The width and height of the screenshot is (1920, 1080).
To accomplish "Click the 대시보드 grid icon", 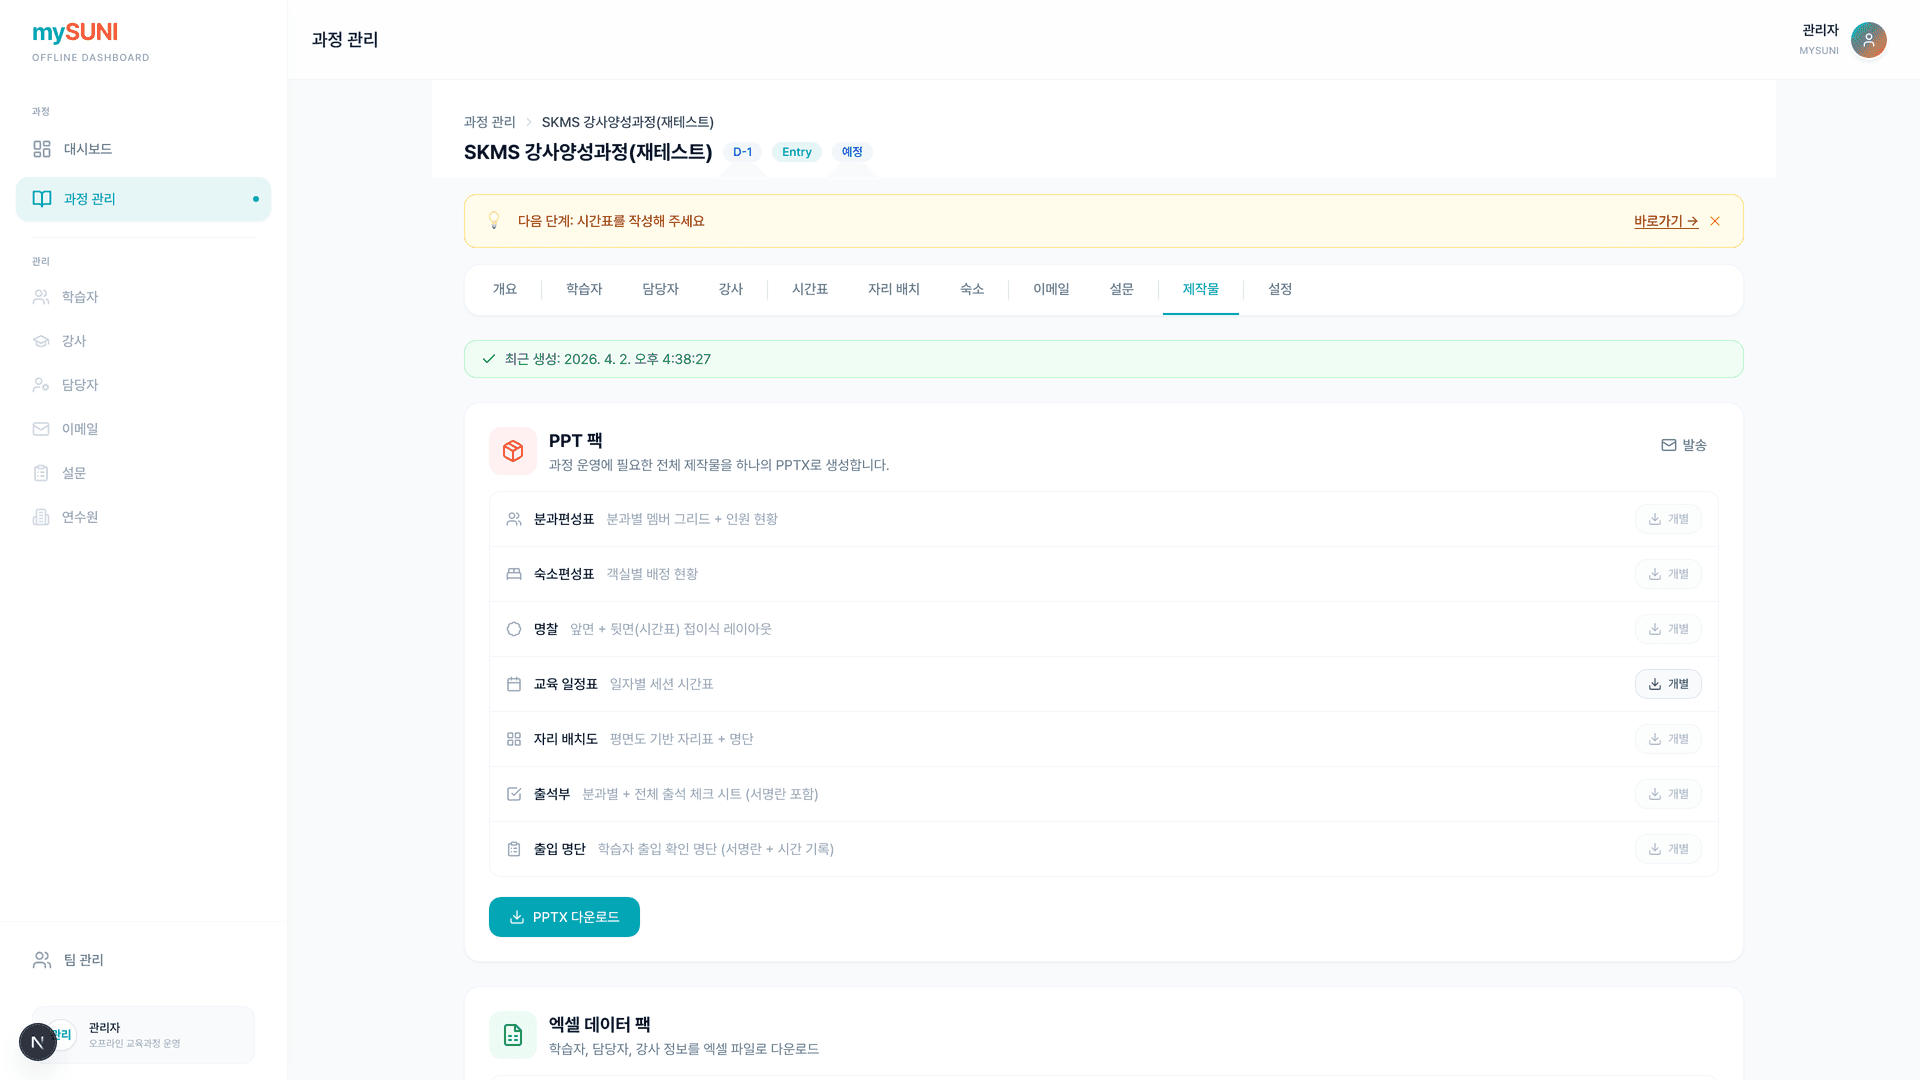I will tap(42, 149).
